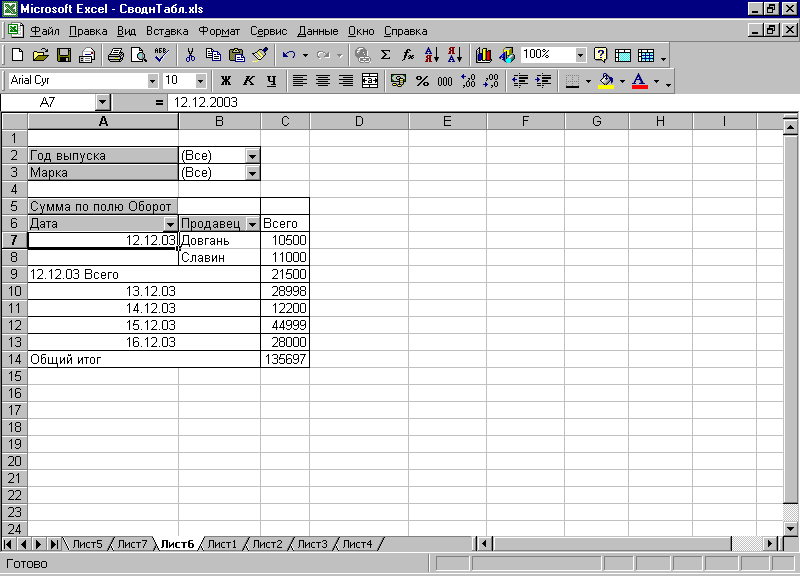Switch to sheet tab Лист1

click(222, 544)
